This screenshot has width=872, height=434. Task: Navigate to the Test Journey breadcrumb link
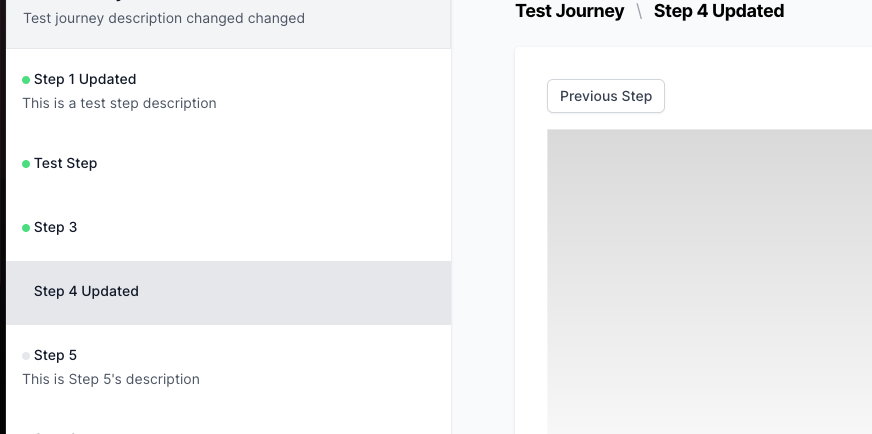point(569,11)
